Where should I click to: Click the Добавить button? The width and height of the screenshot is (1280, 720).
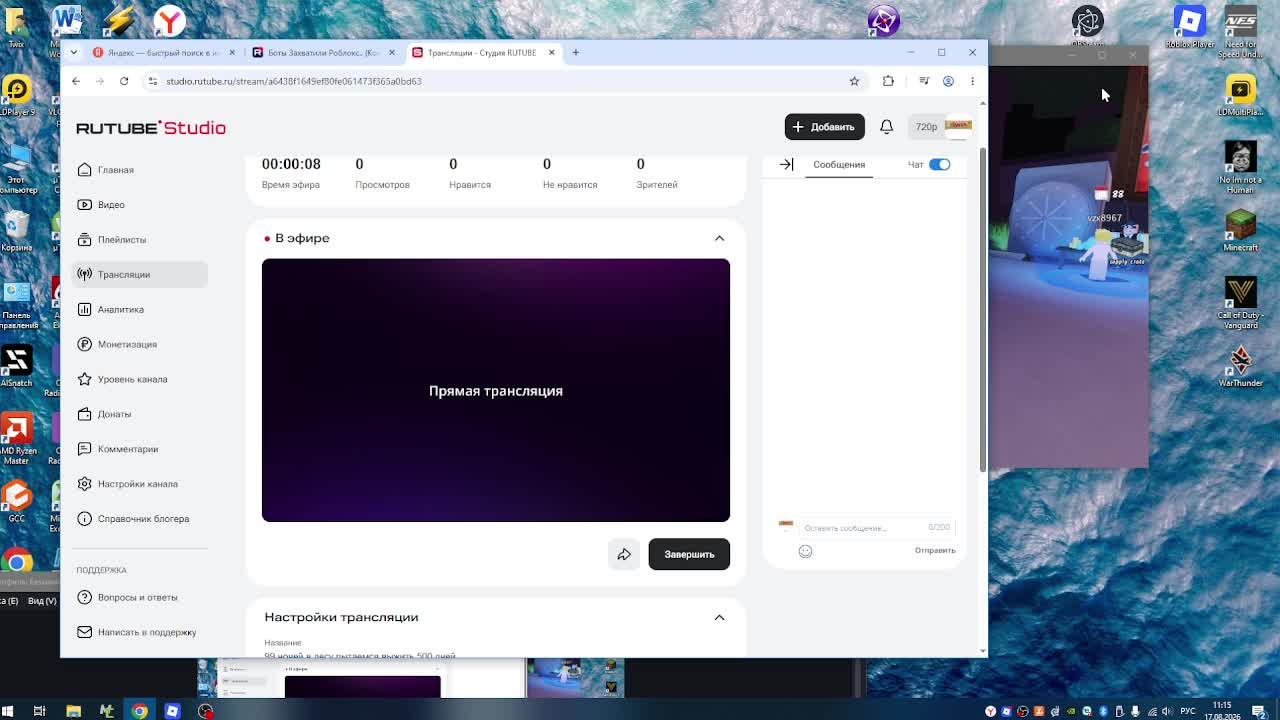[x=824, y=127]
